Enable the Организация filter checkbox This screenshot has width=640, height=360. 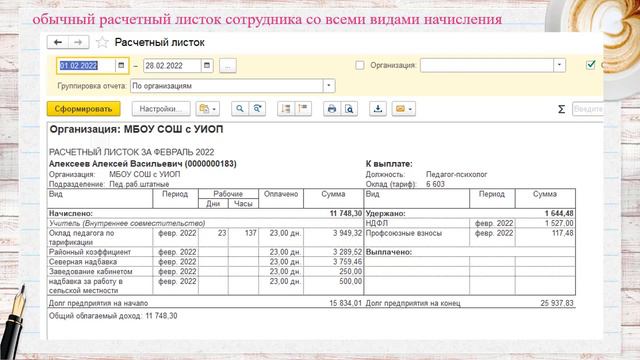[x=360, y=65]
